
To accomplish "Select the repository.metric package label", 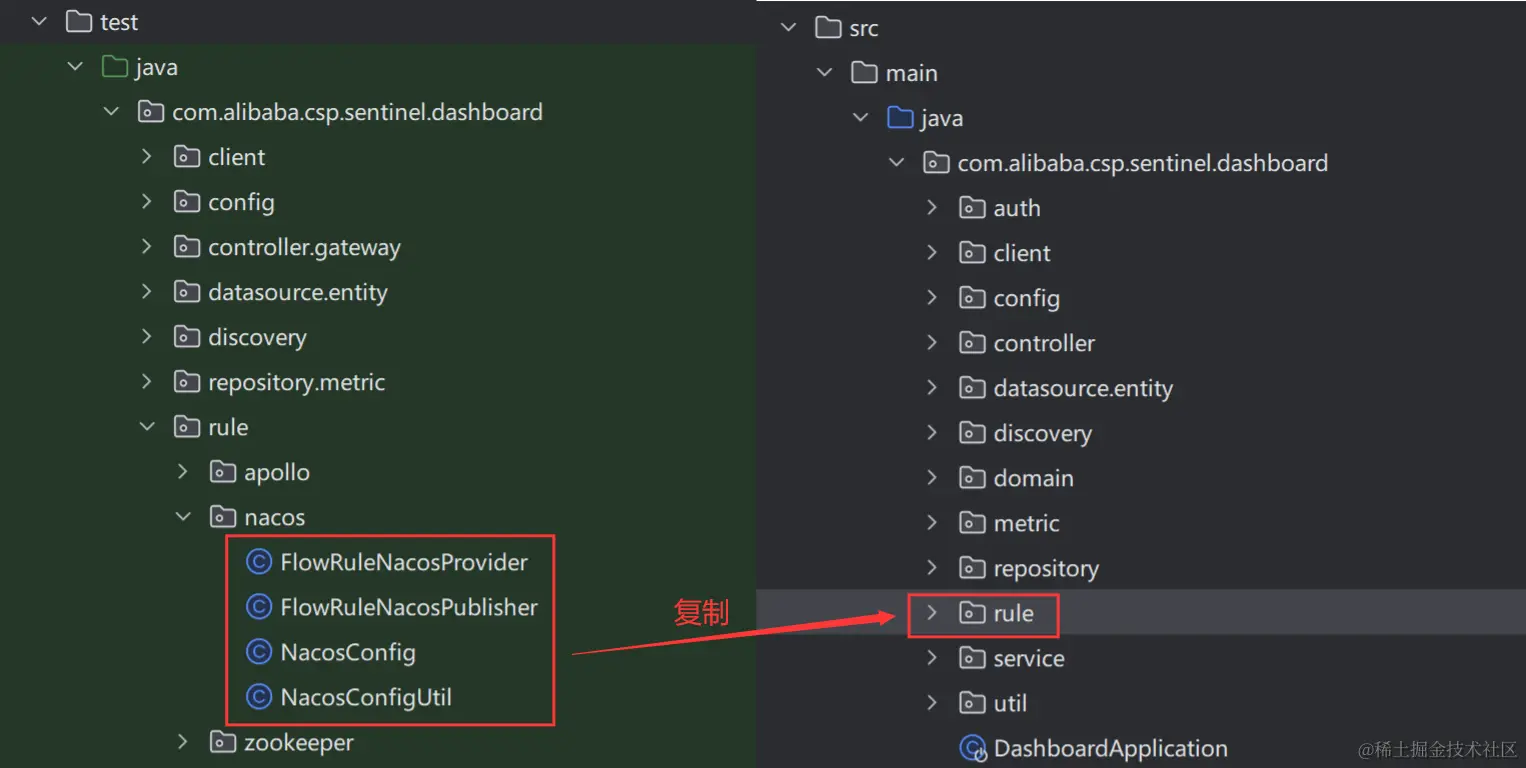I will pos(297,382).
